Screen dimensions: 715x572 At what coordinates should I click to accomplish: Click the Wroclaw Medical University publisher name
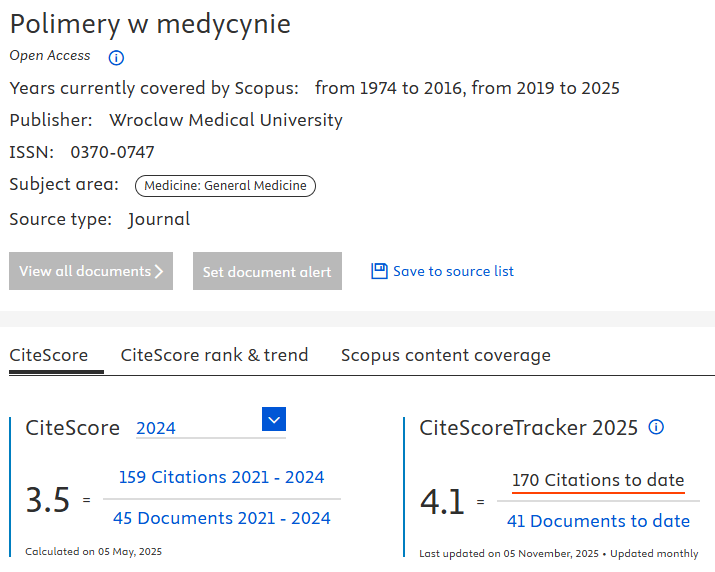click(225, 120)
